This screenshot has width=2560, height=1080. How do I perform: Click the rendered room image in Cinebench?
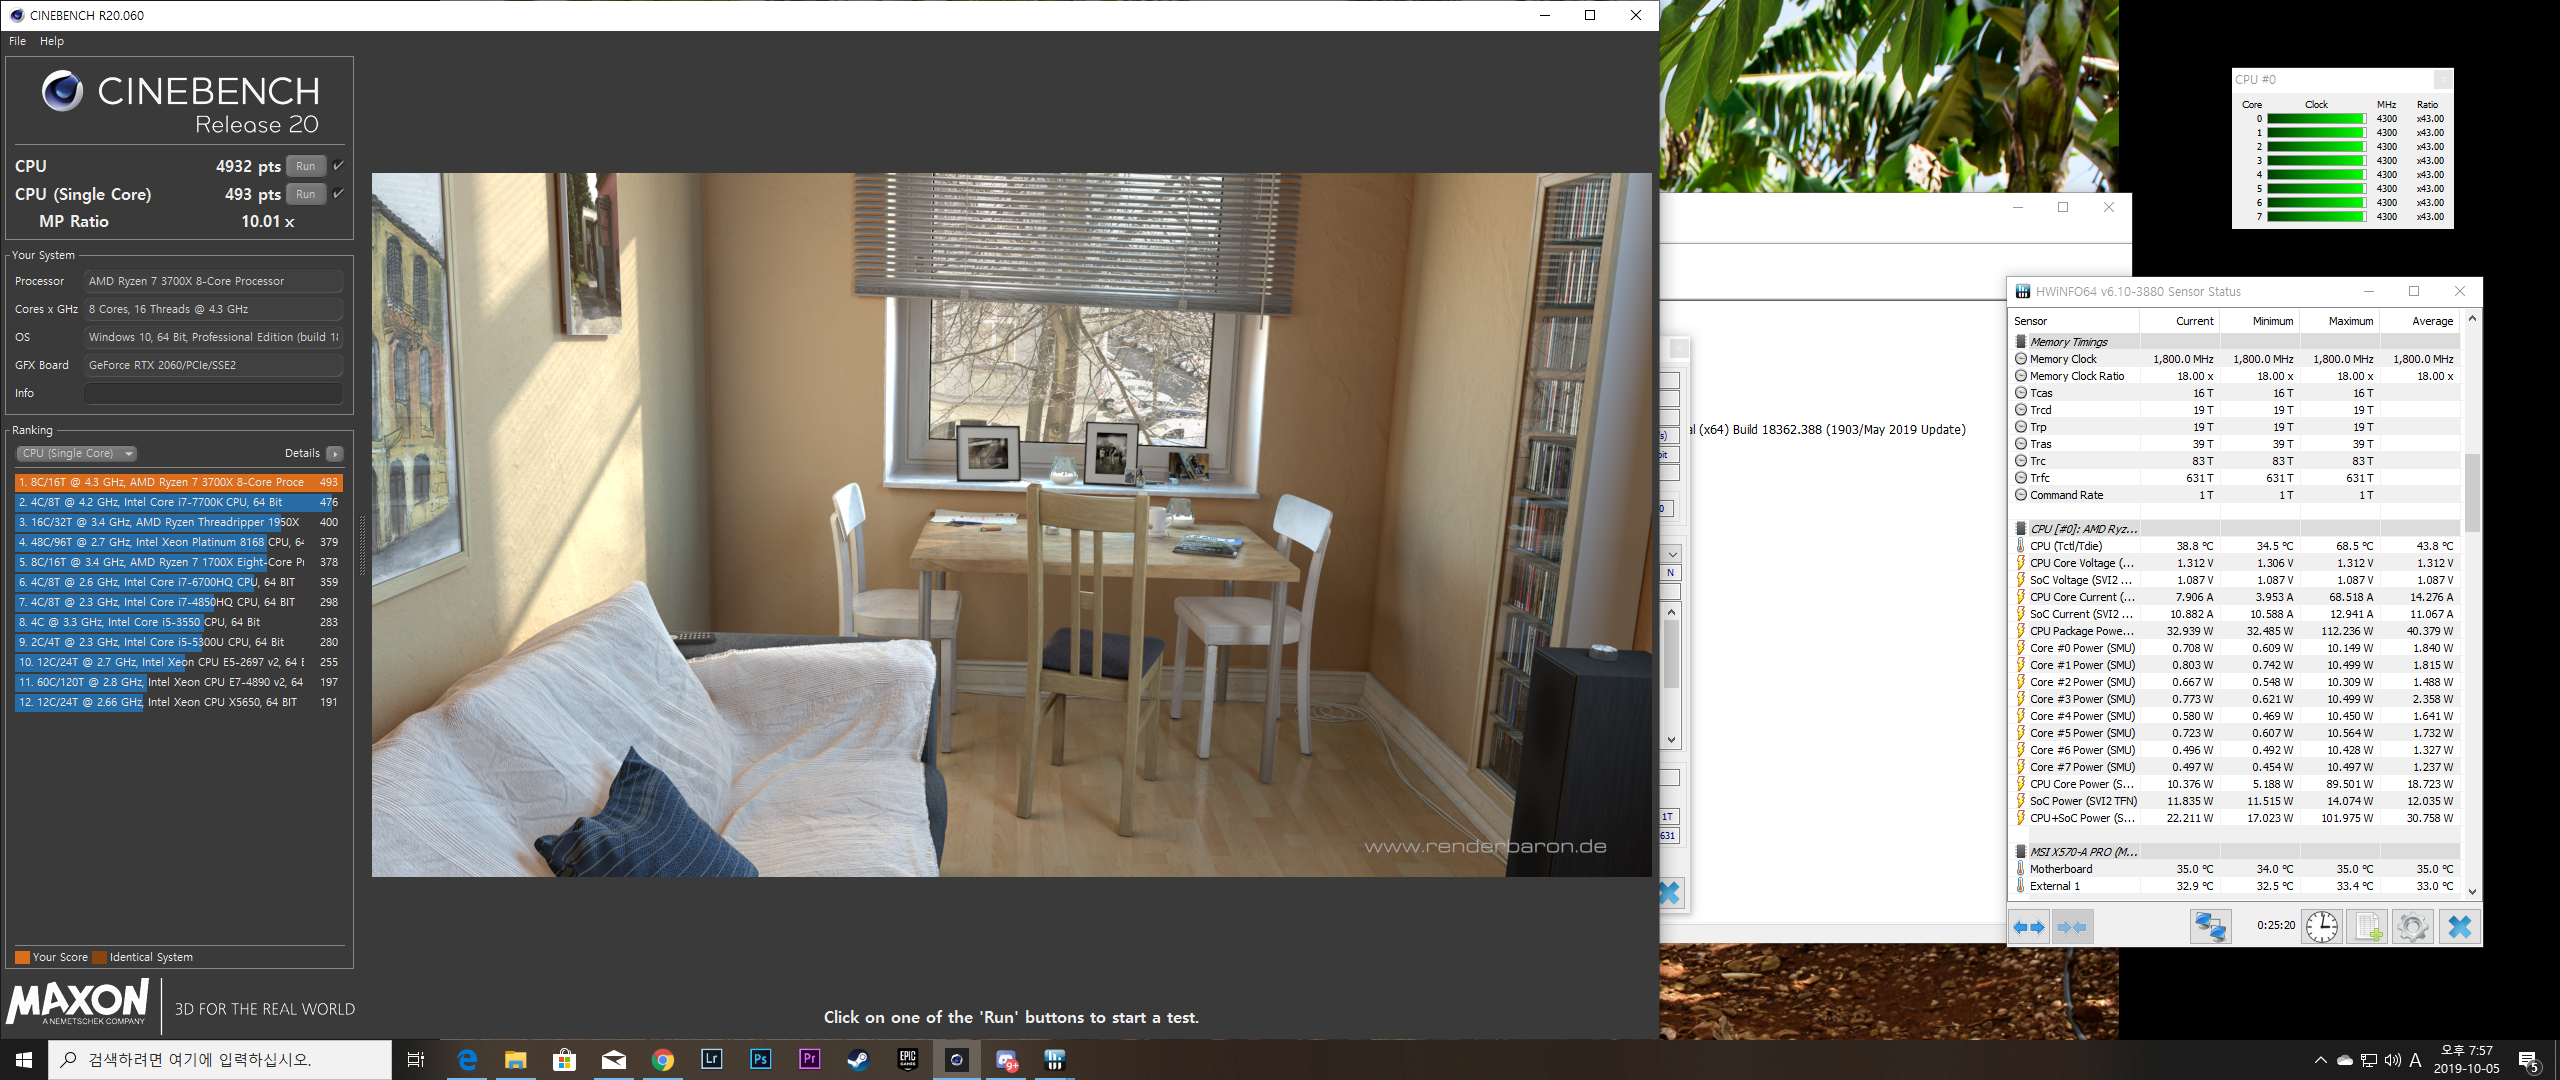click(1011, 525)
